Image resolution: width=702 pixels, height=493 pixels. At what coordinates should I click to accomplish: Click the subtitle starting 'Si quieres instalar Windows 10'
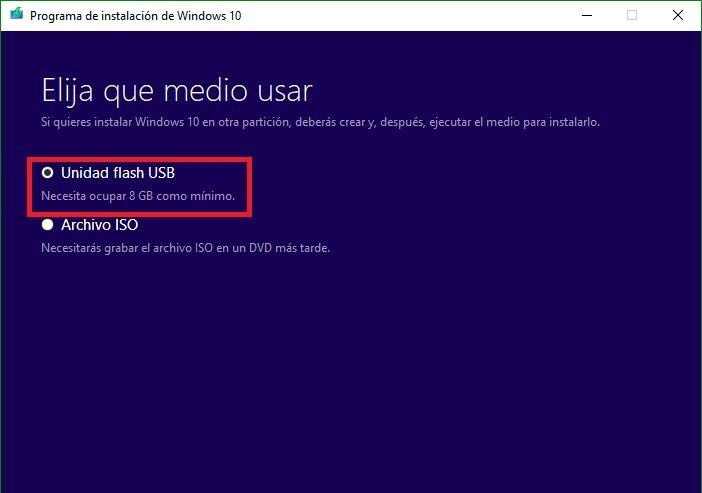coord(321,122)
